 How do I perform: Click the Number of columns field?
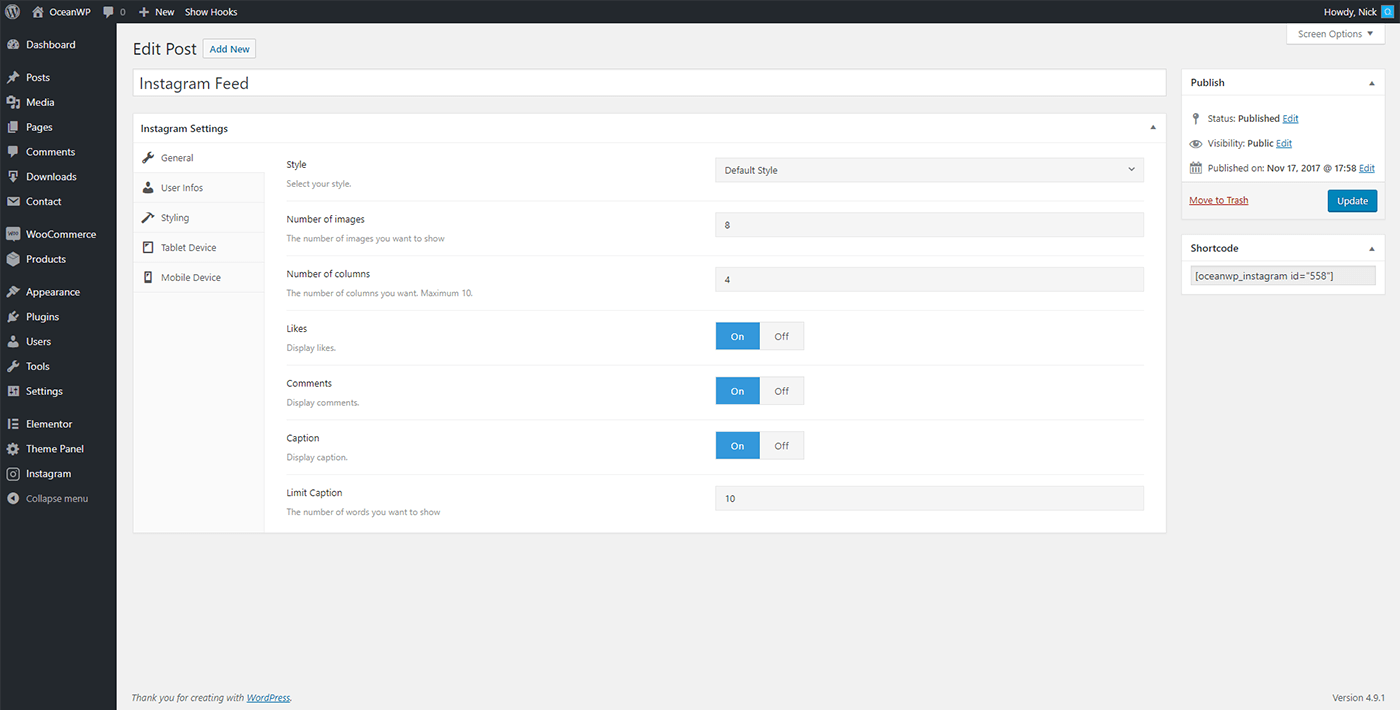tap(929, 280)
